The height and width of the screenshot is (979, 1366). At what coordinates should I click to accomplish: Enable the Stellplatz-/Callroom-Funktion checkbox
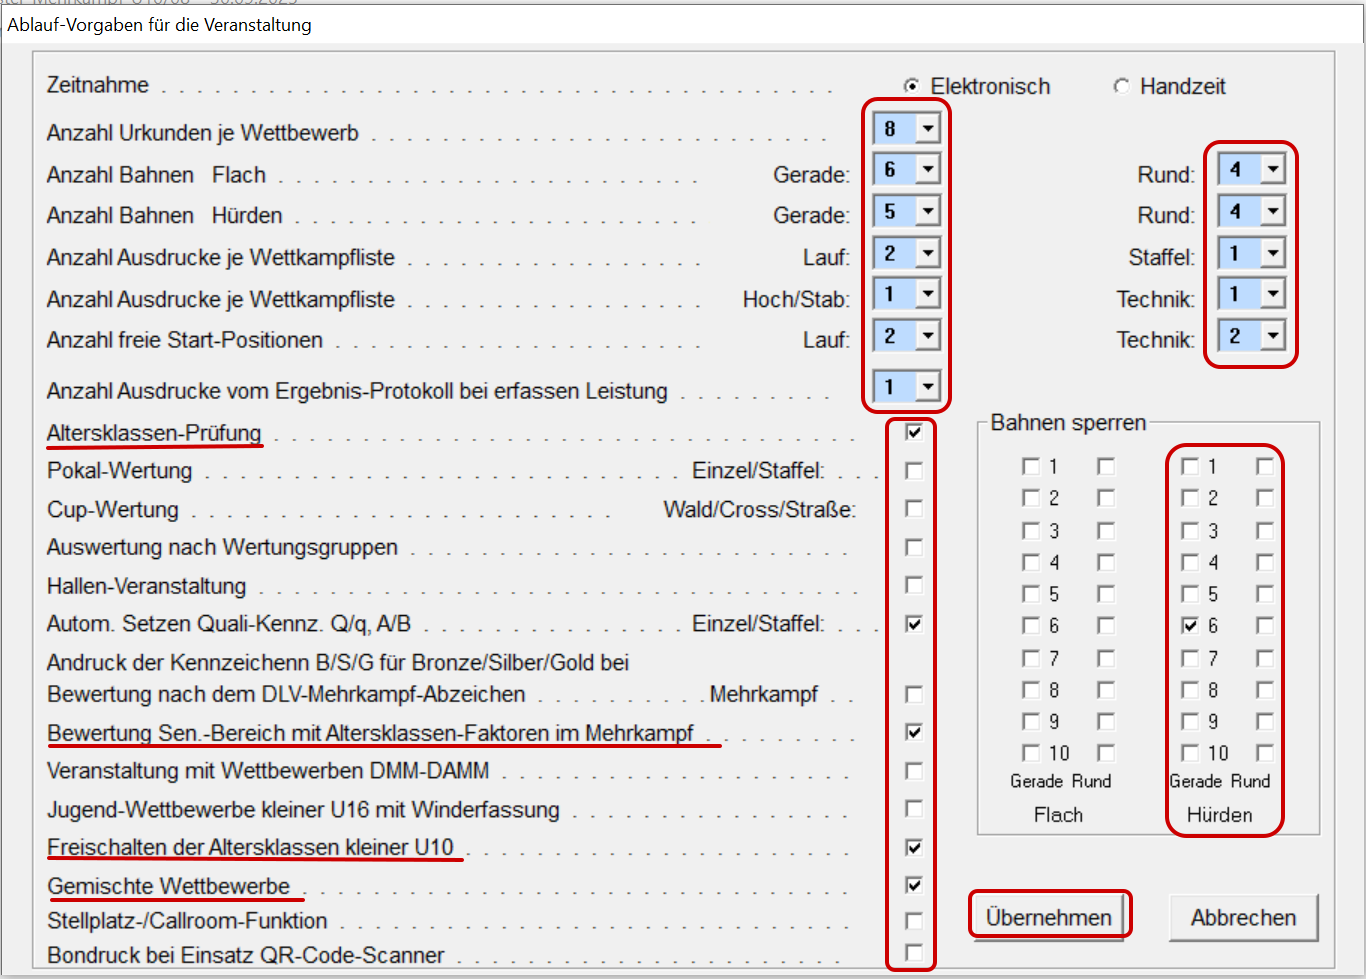(x=914, y=920)
